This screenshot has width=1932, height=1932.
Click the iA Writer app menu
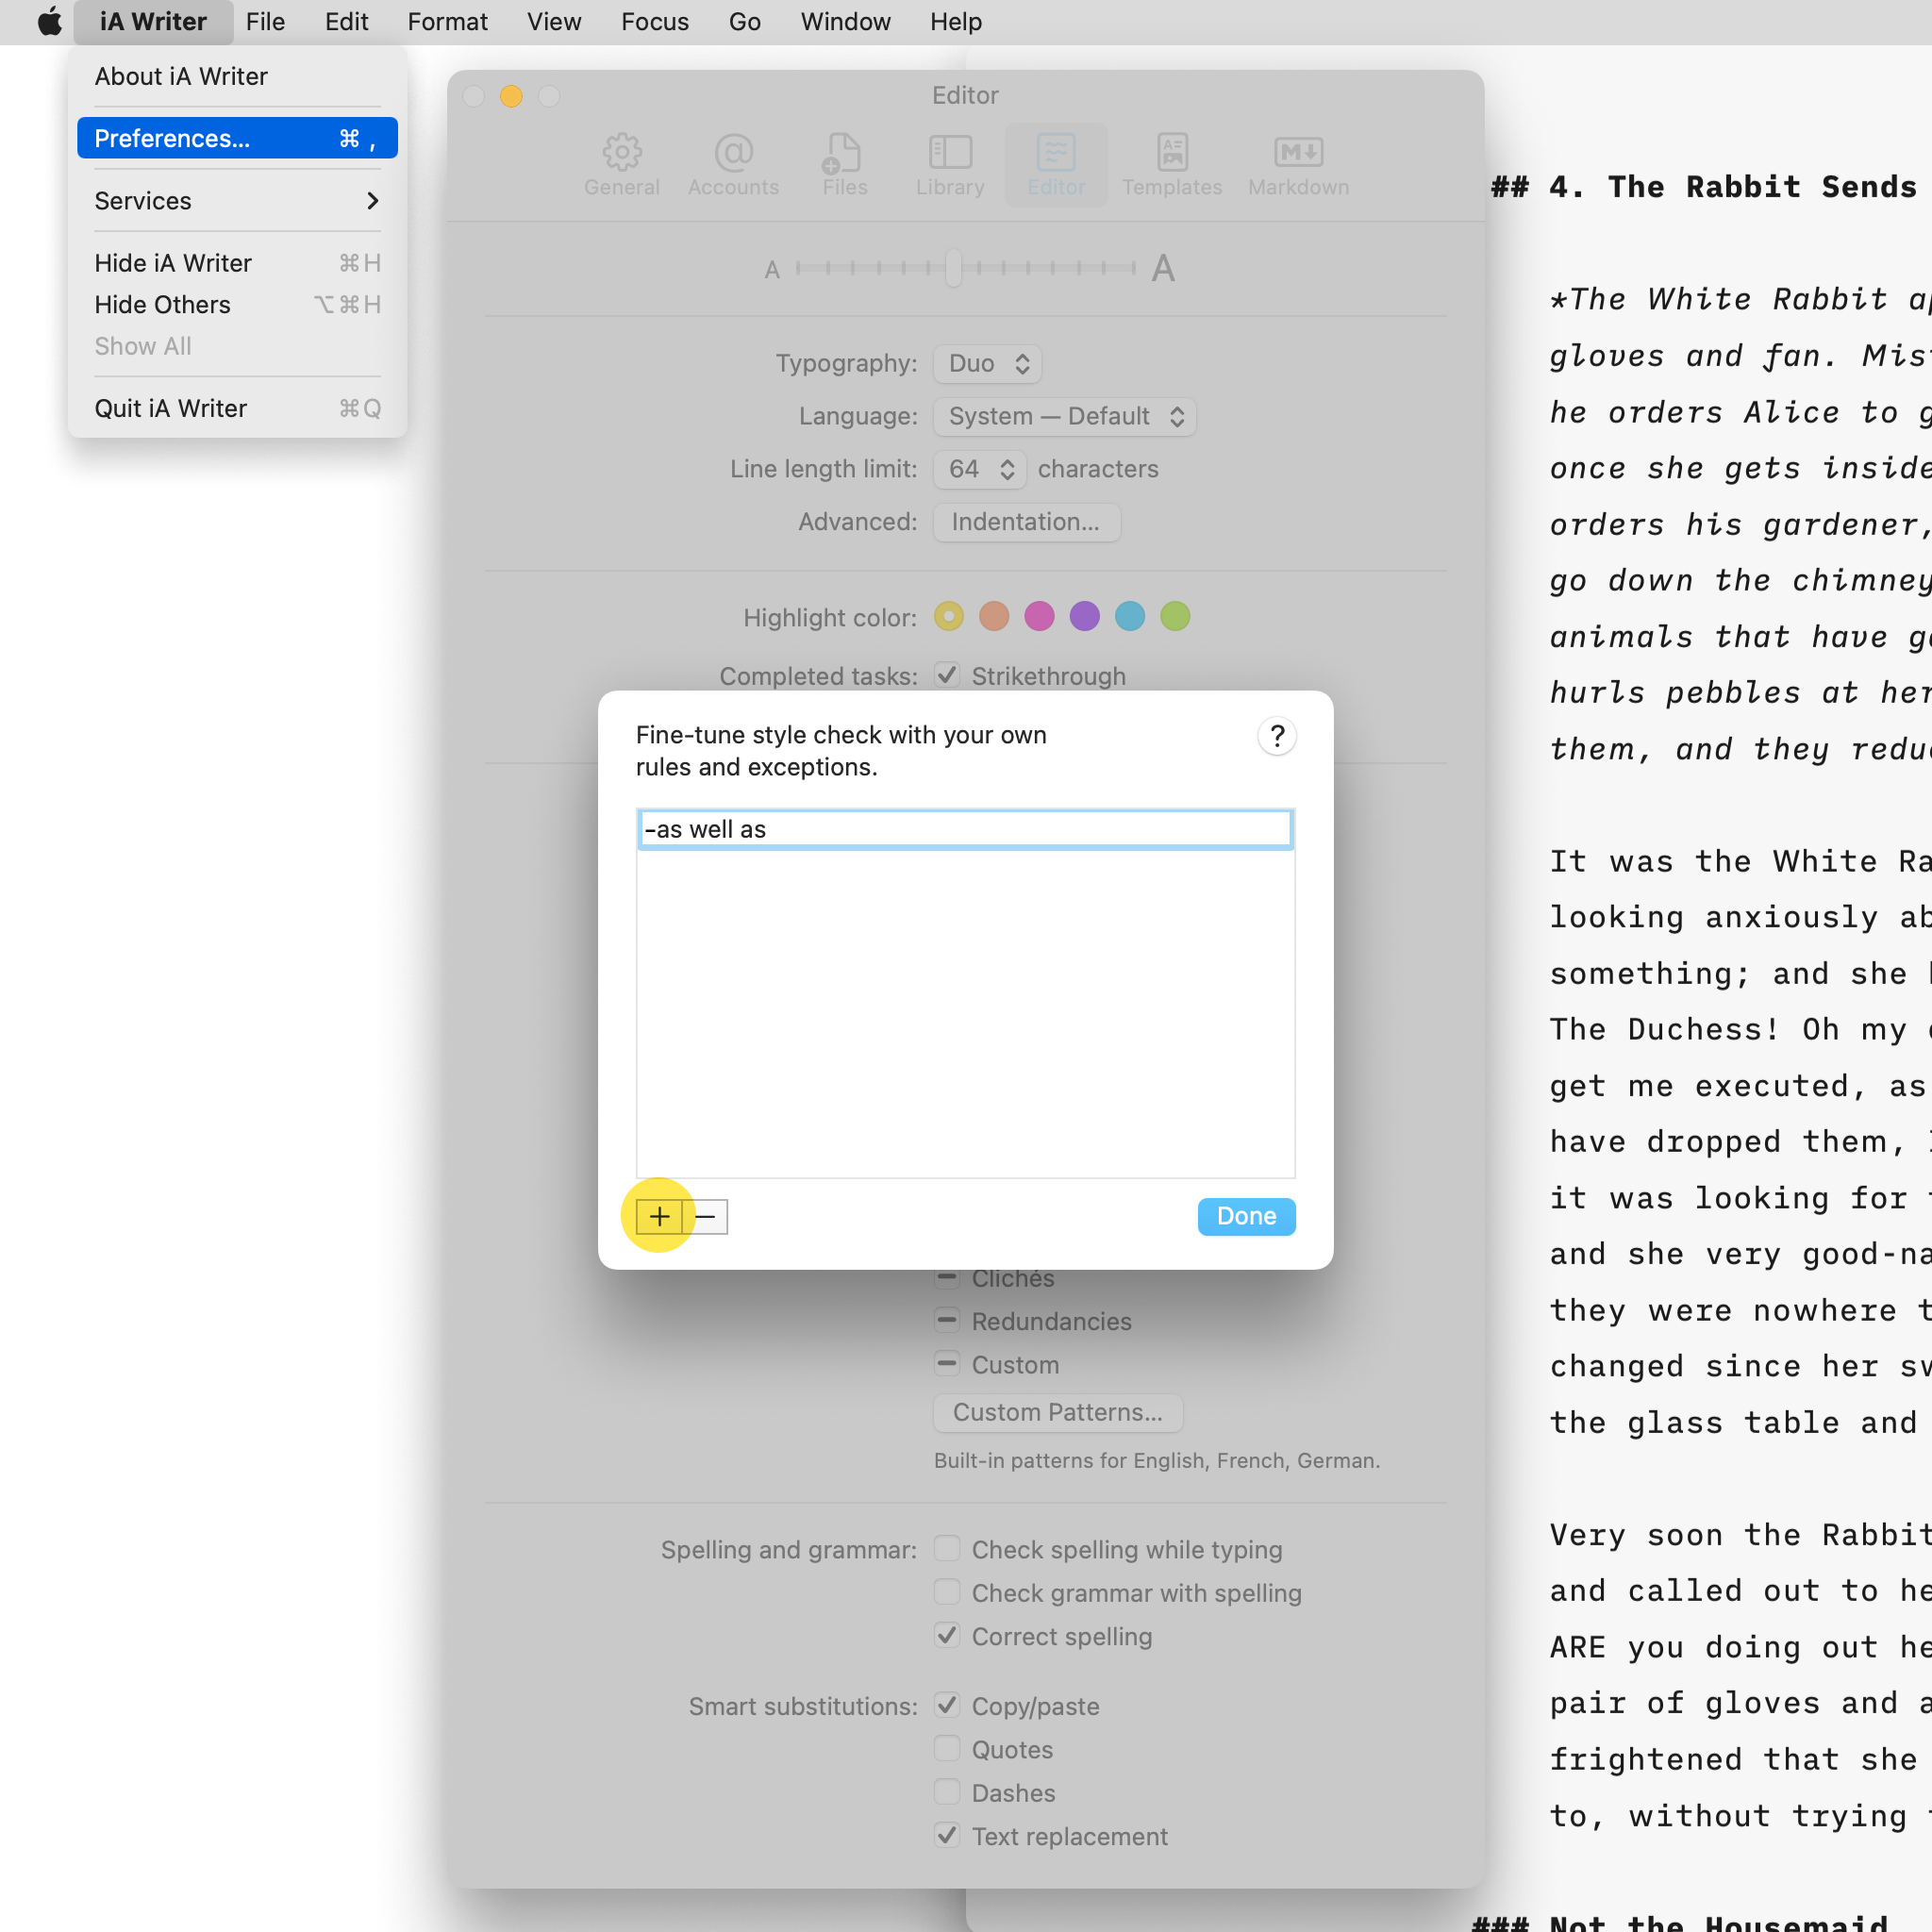pyautogui.click(x=153, y=22)
